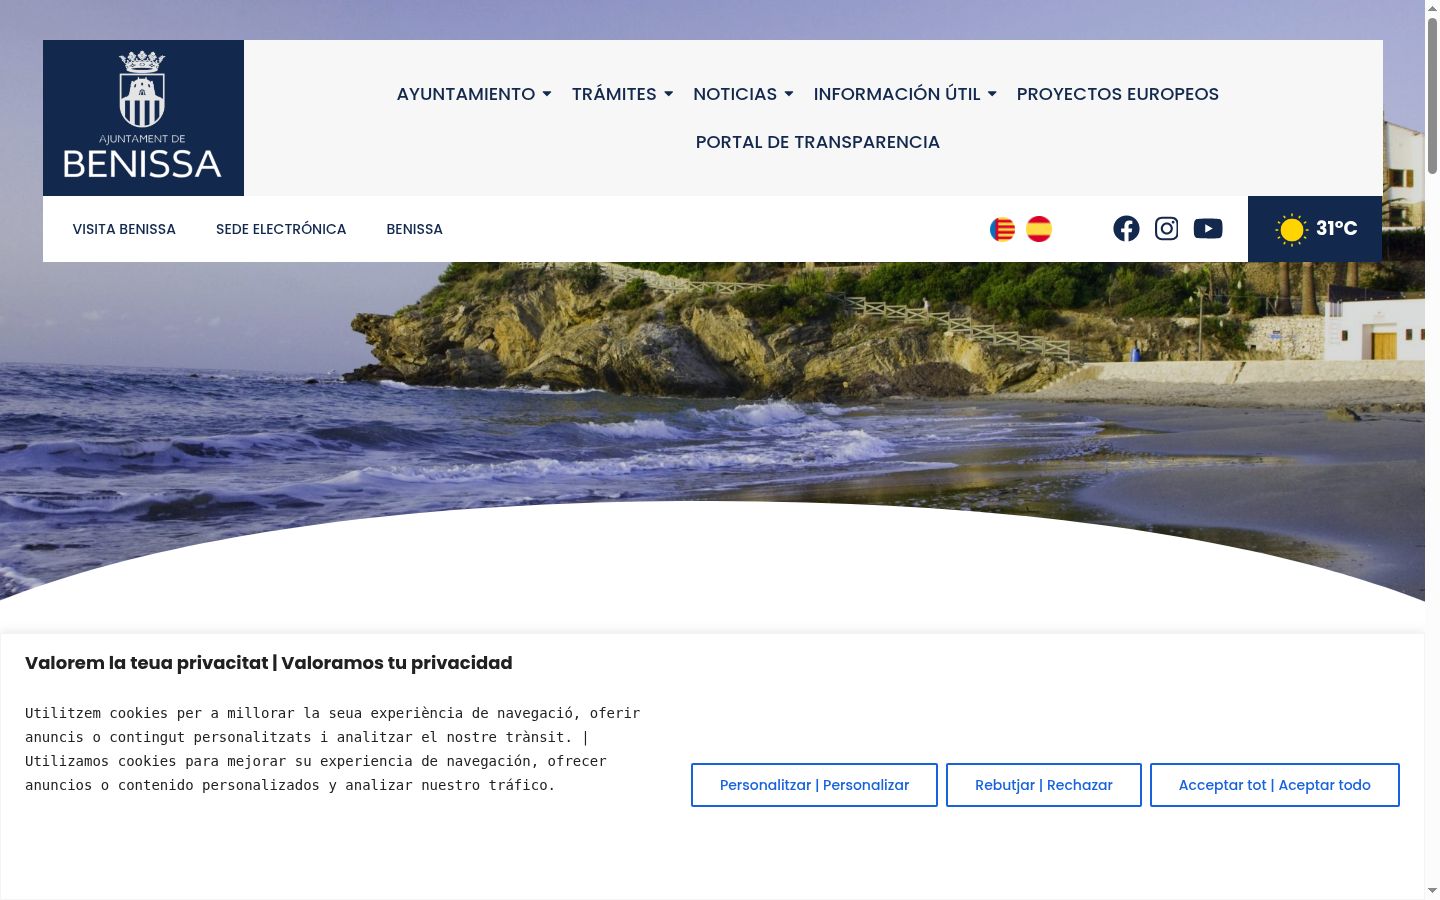Click Rebutjar | Rechazar cookie button
Viewport: 1440px width, 900px height.
(1044, 785)
